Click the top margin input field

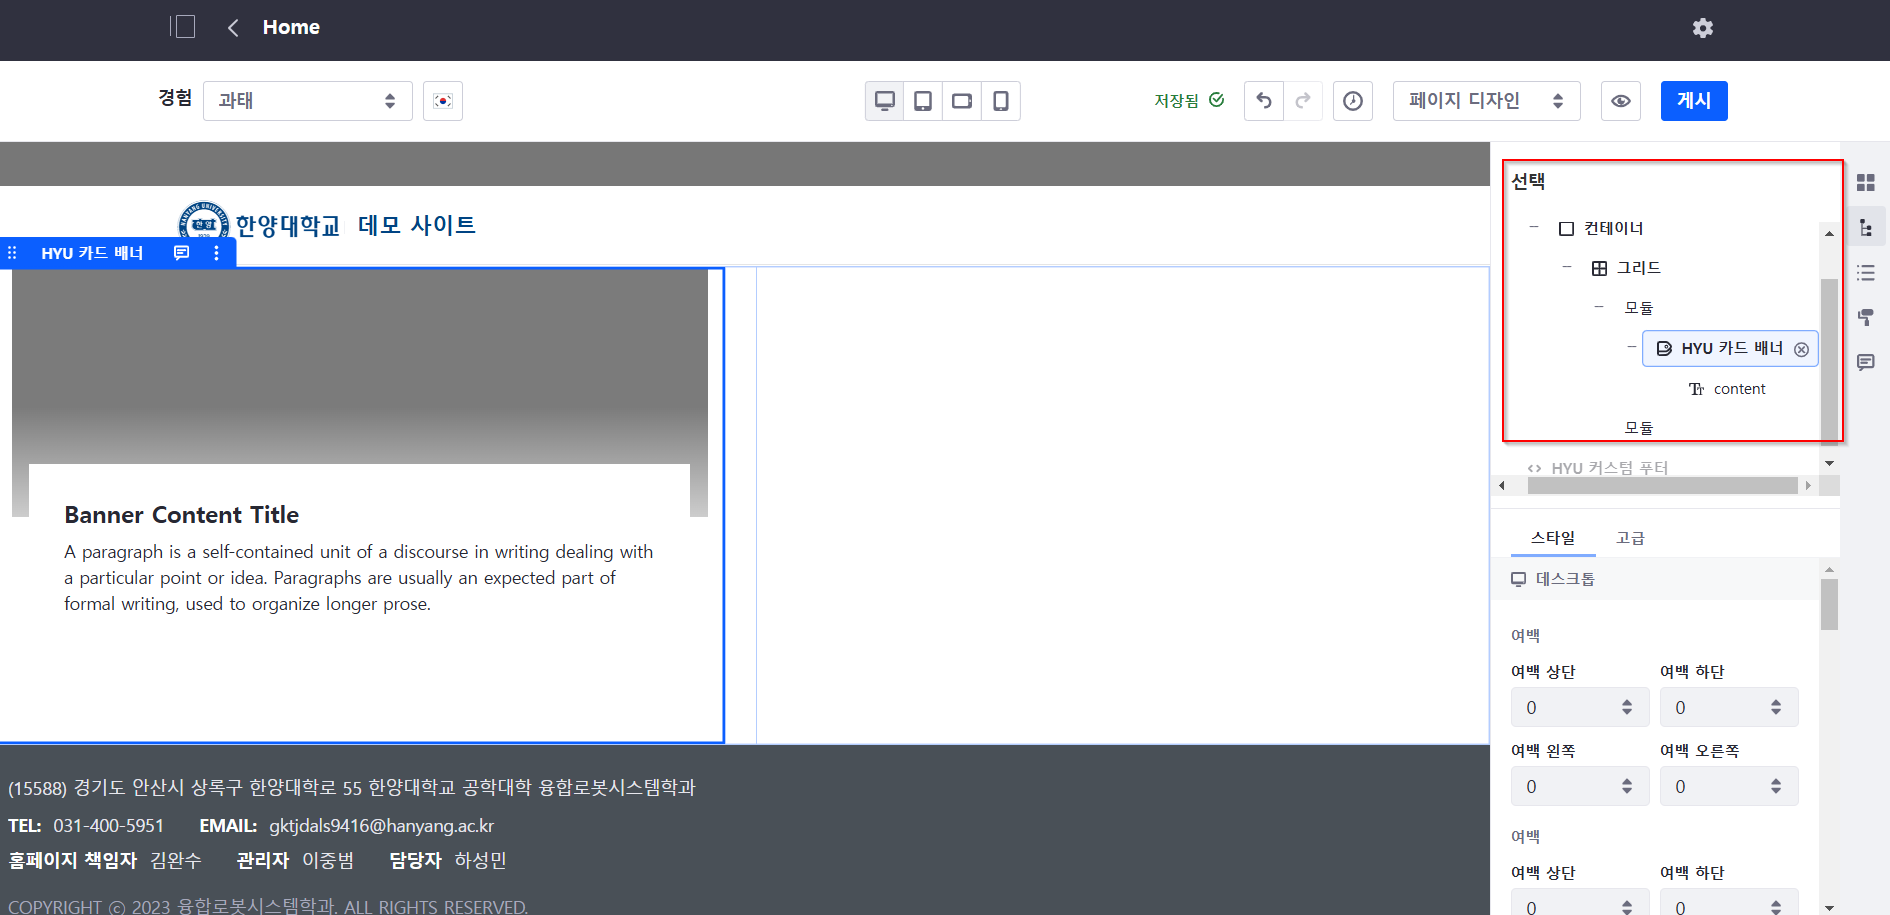point(1565,708)
